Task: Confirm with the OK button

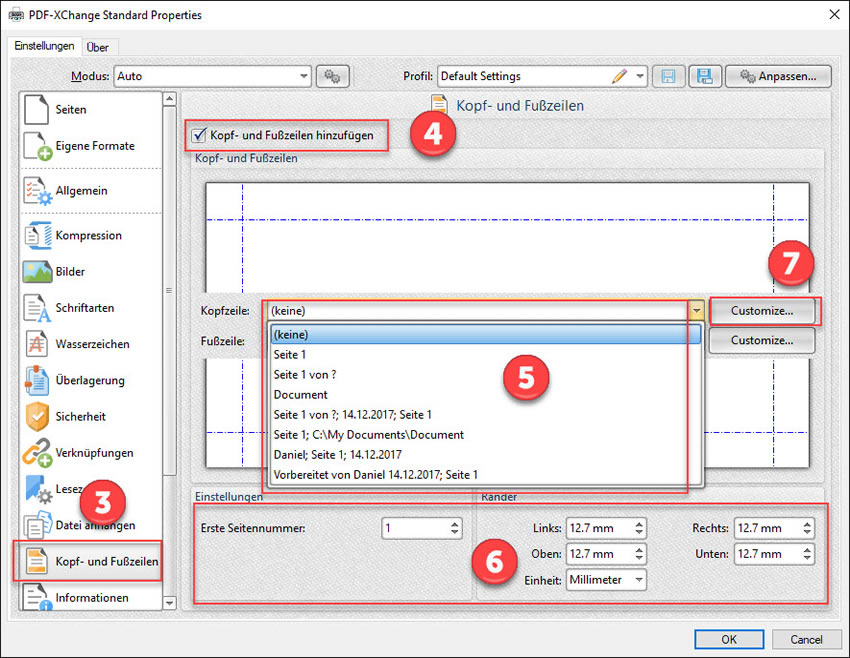Action: [729, 640]
